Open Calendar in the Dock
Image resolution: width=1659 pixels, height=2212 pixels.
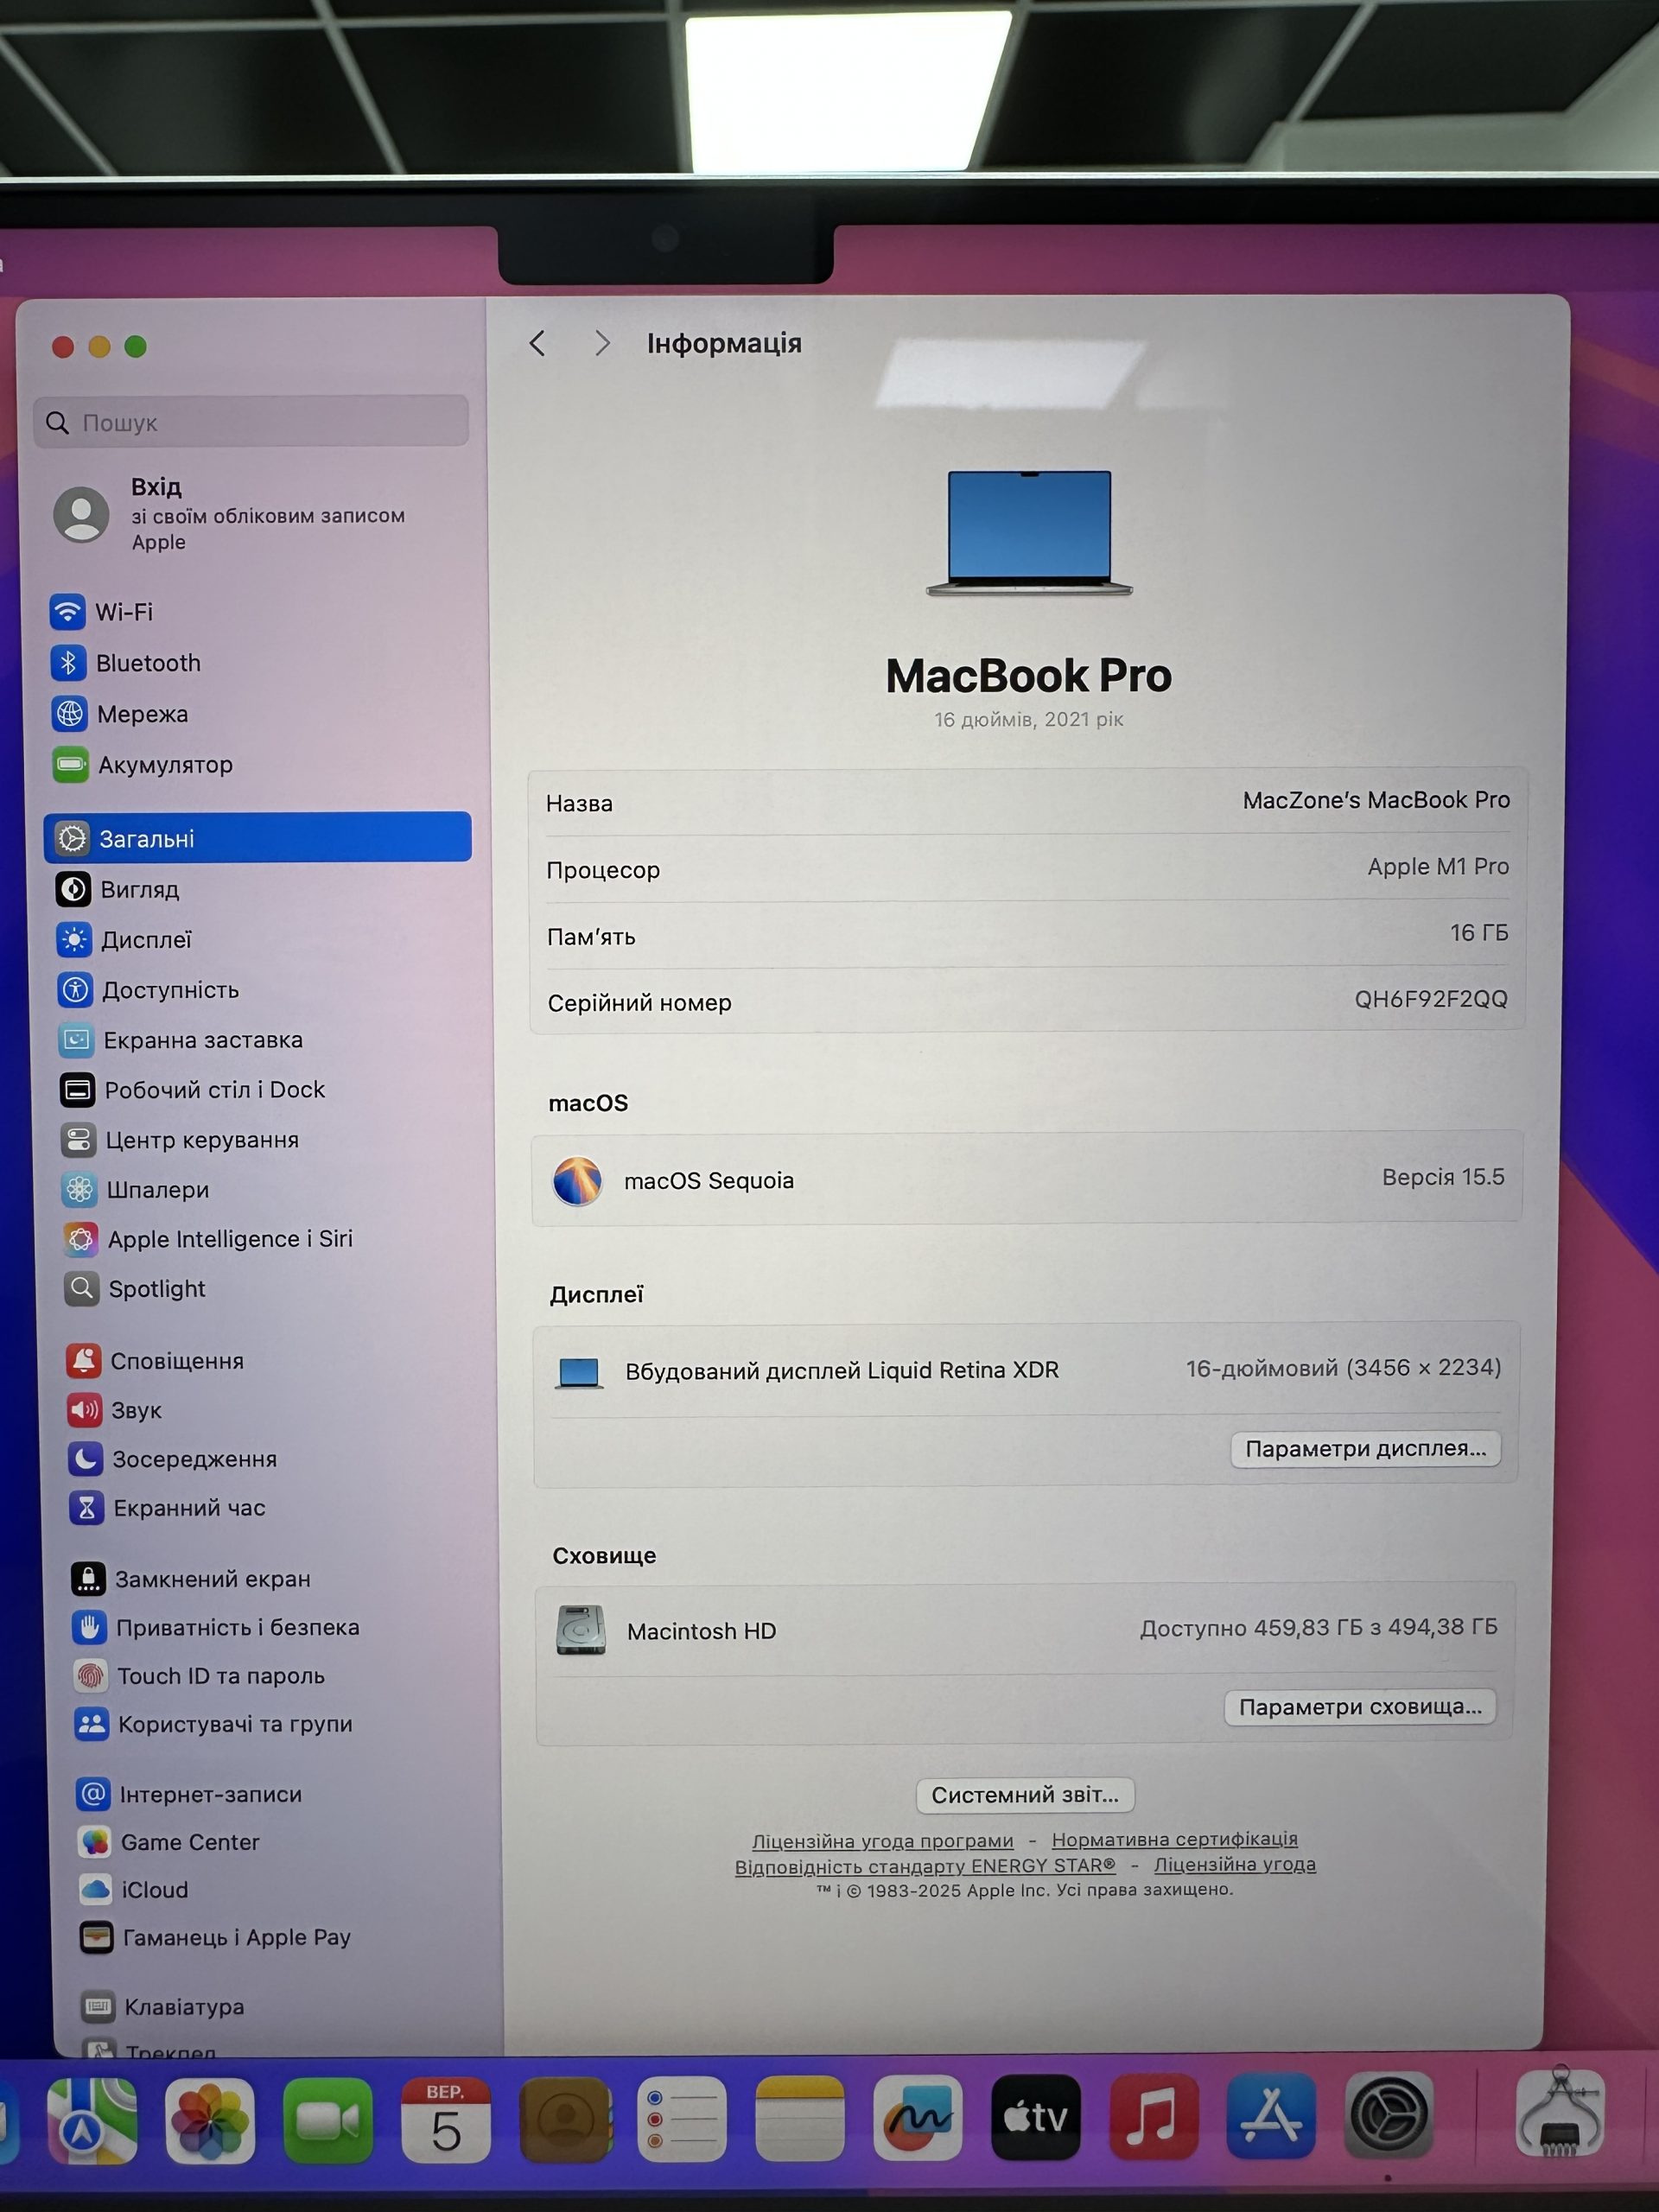[x=446, y=2120]
